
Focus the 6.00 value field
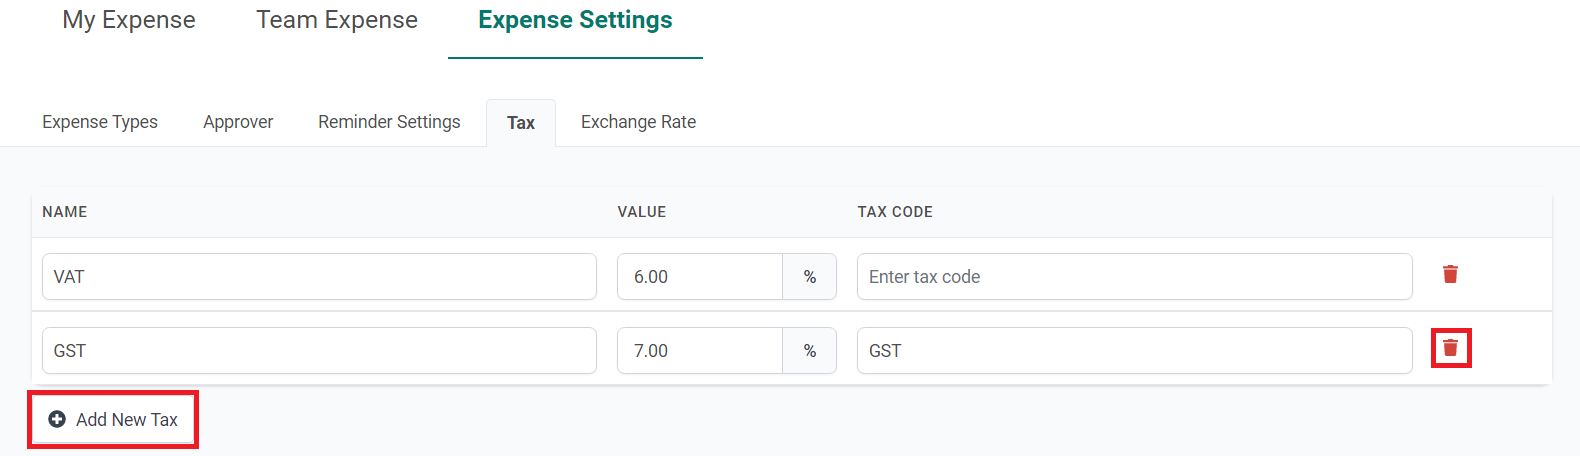coord(700,277)
